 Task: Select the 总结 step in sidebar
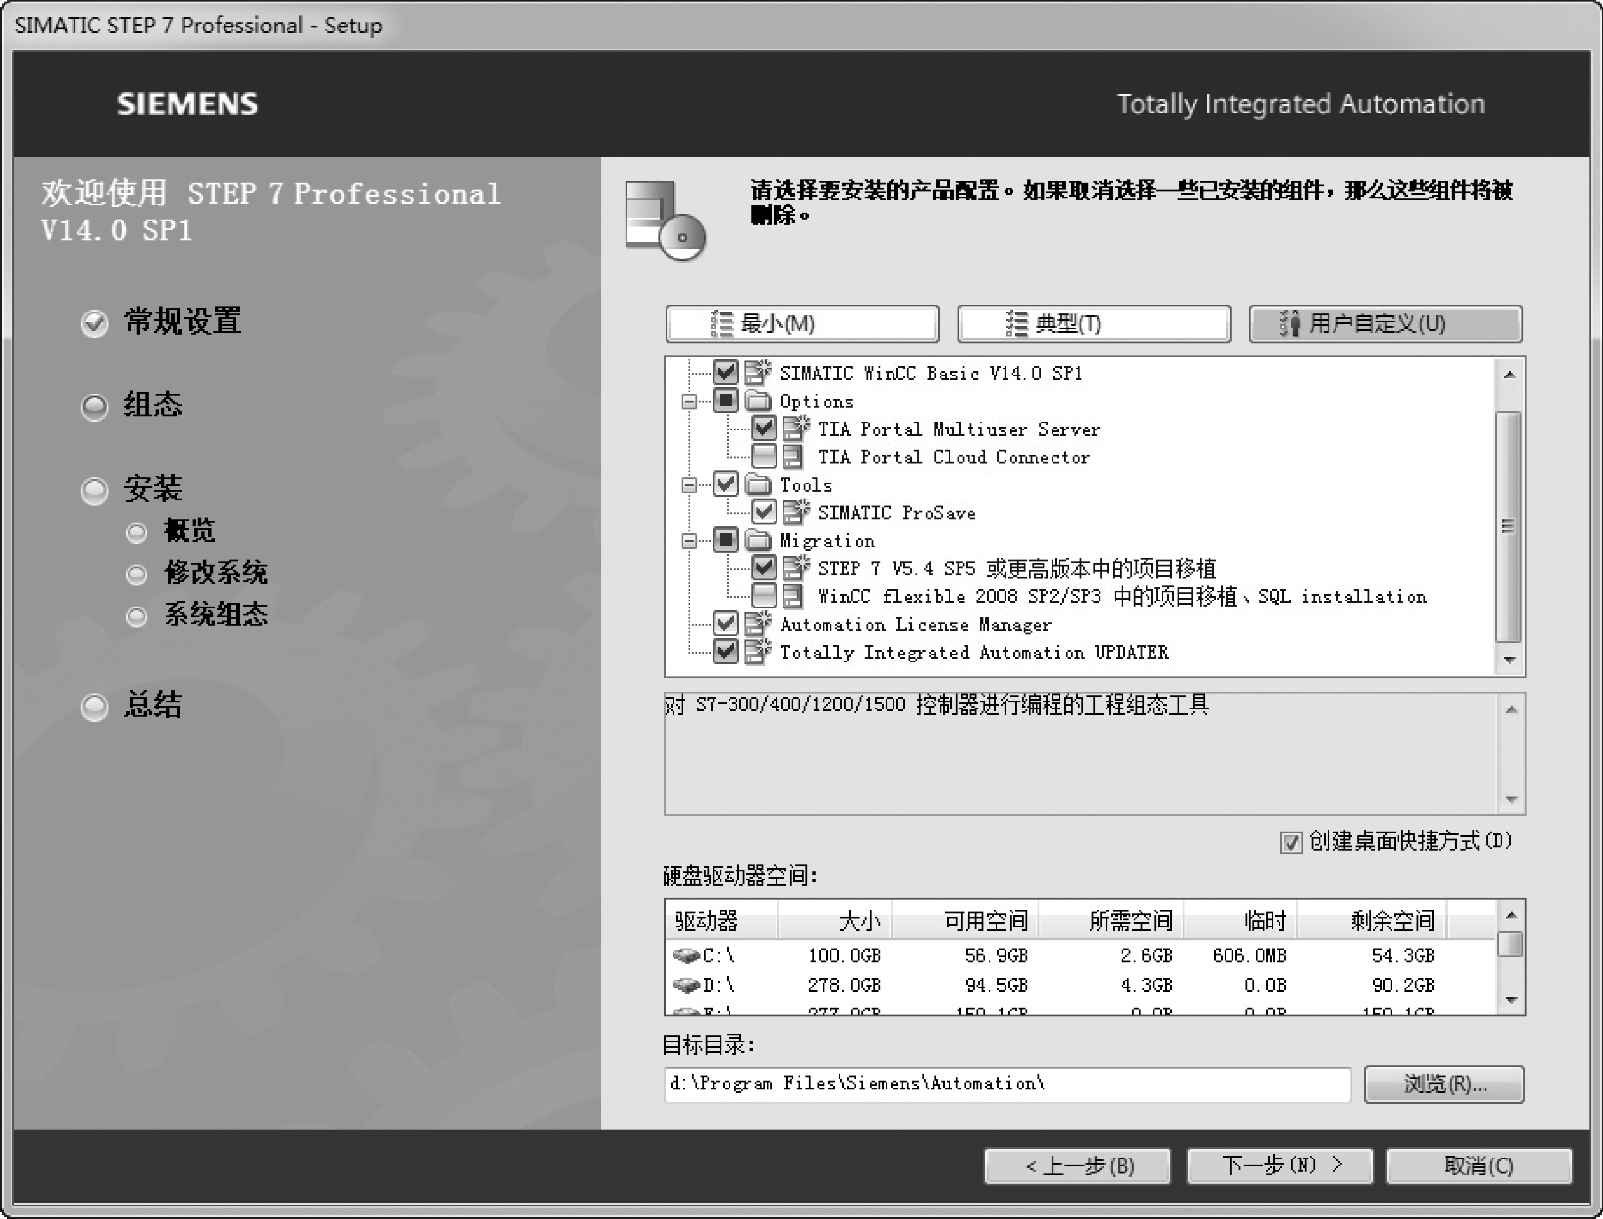132,705
